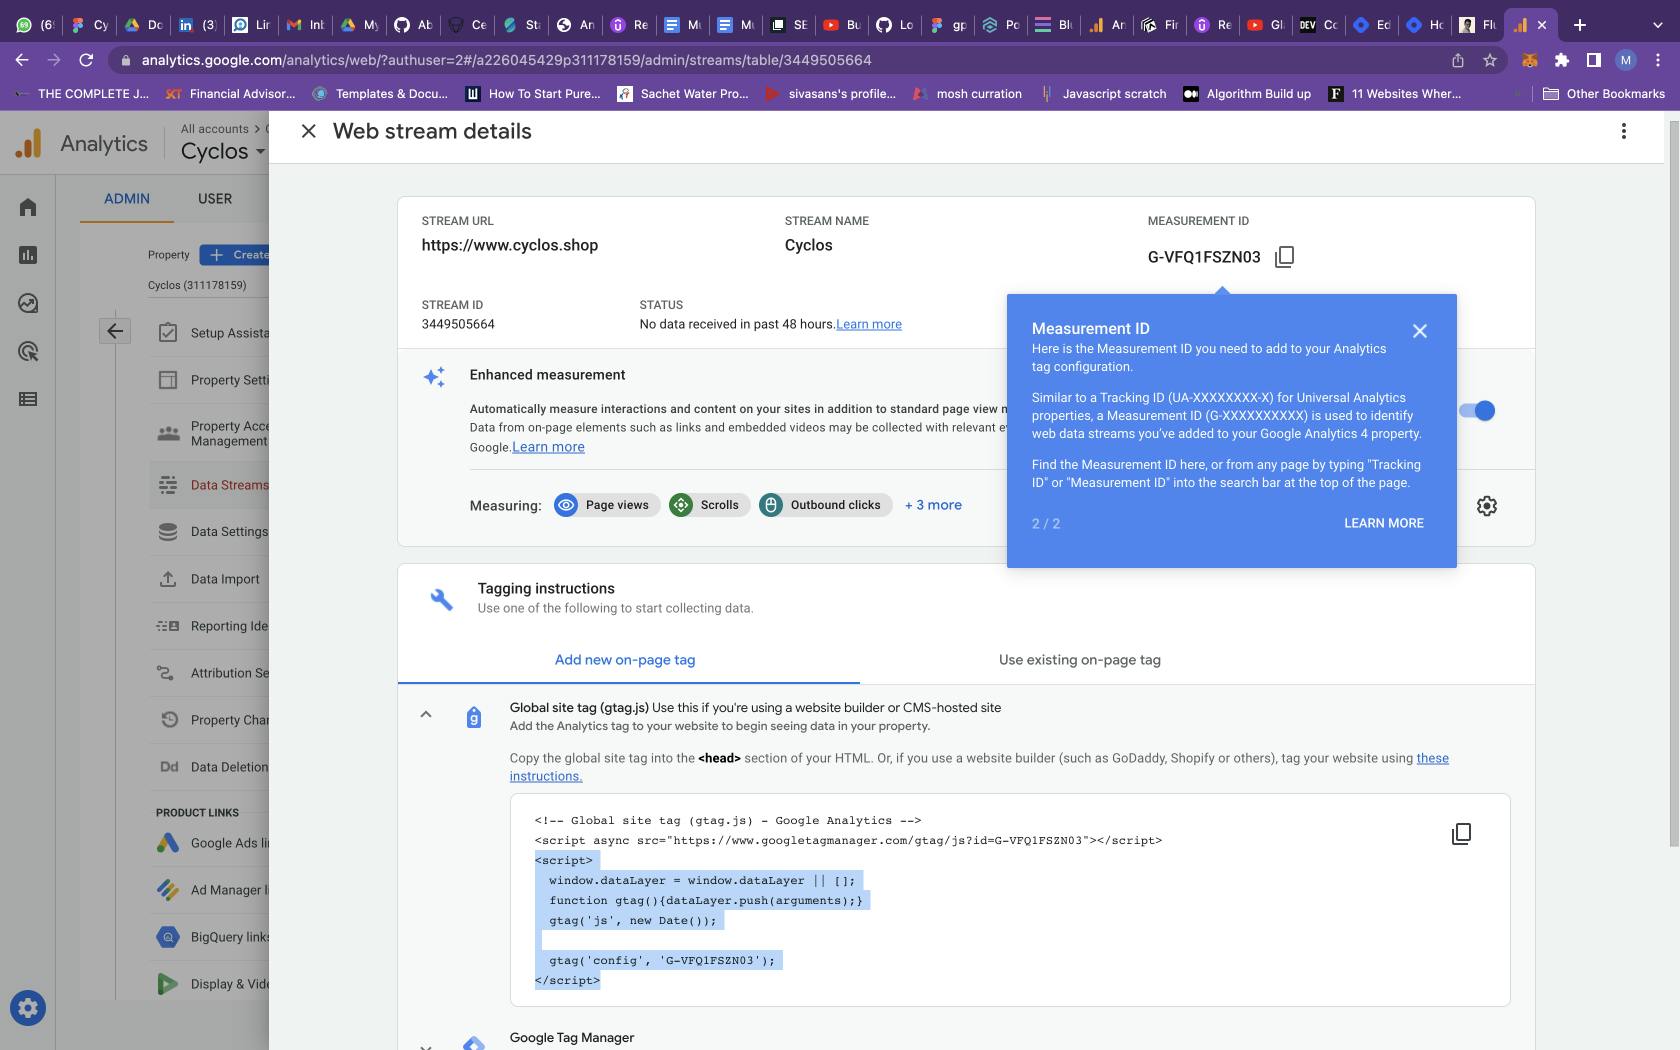Copy the global site tag code snippet

1461,834
